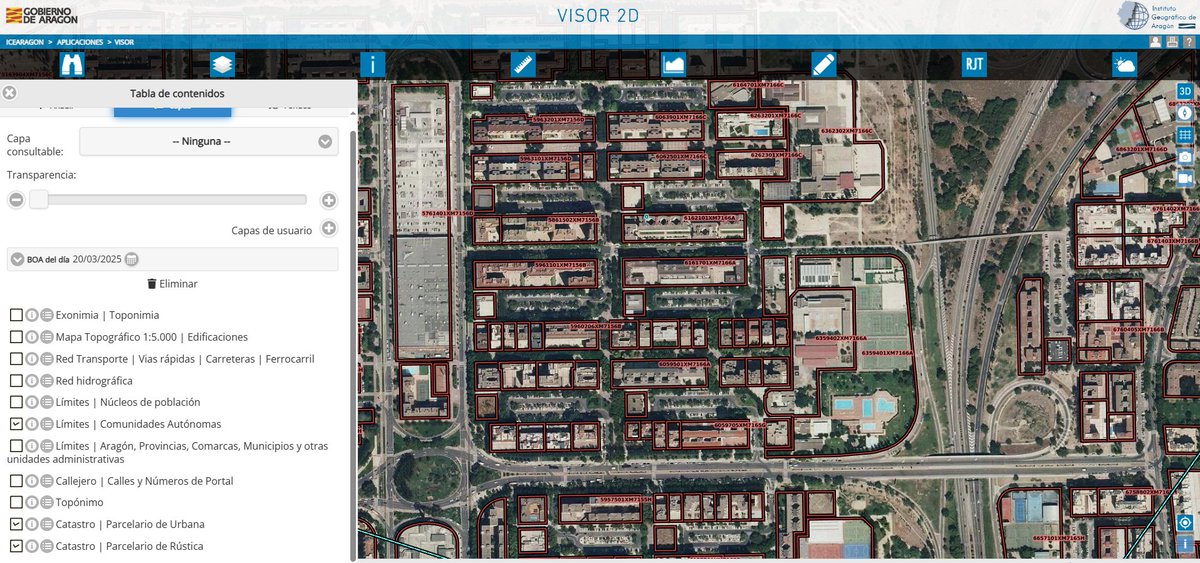Enable Red Transporte layer checkbox

point(16,359)
